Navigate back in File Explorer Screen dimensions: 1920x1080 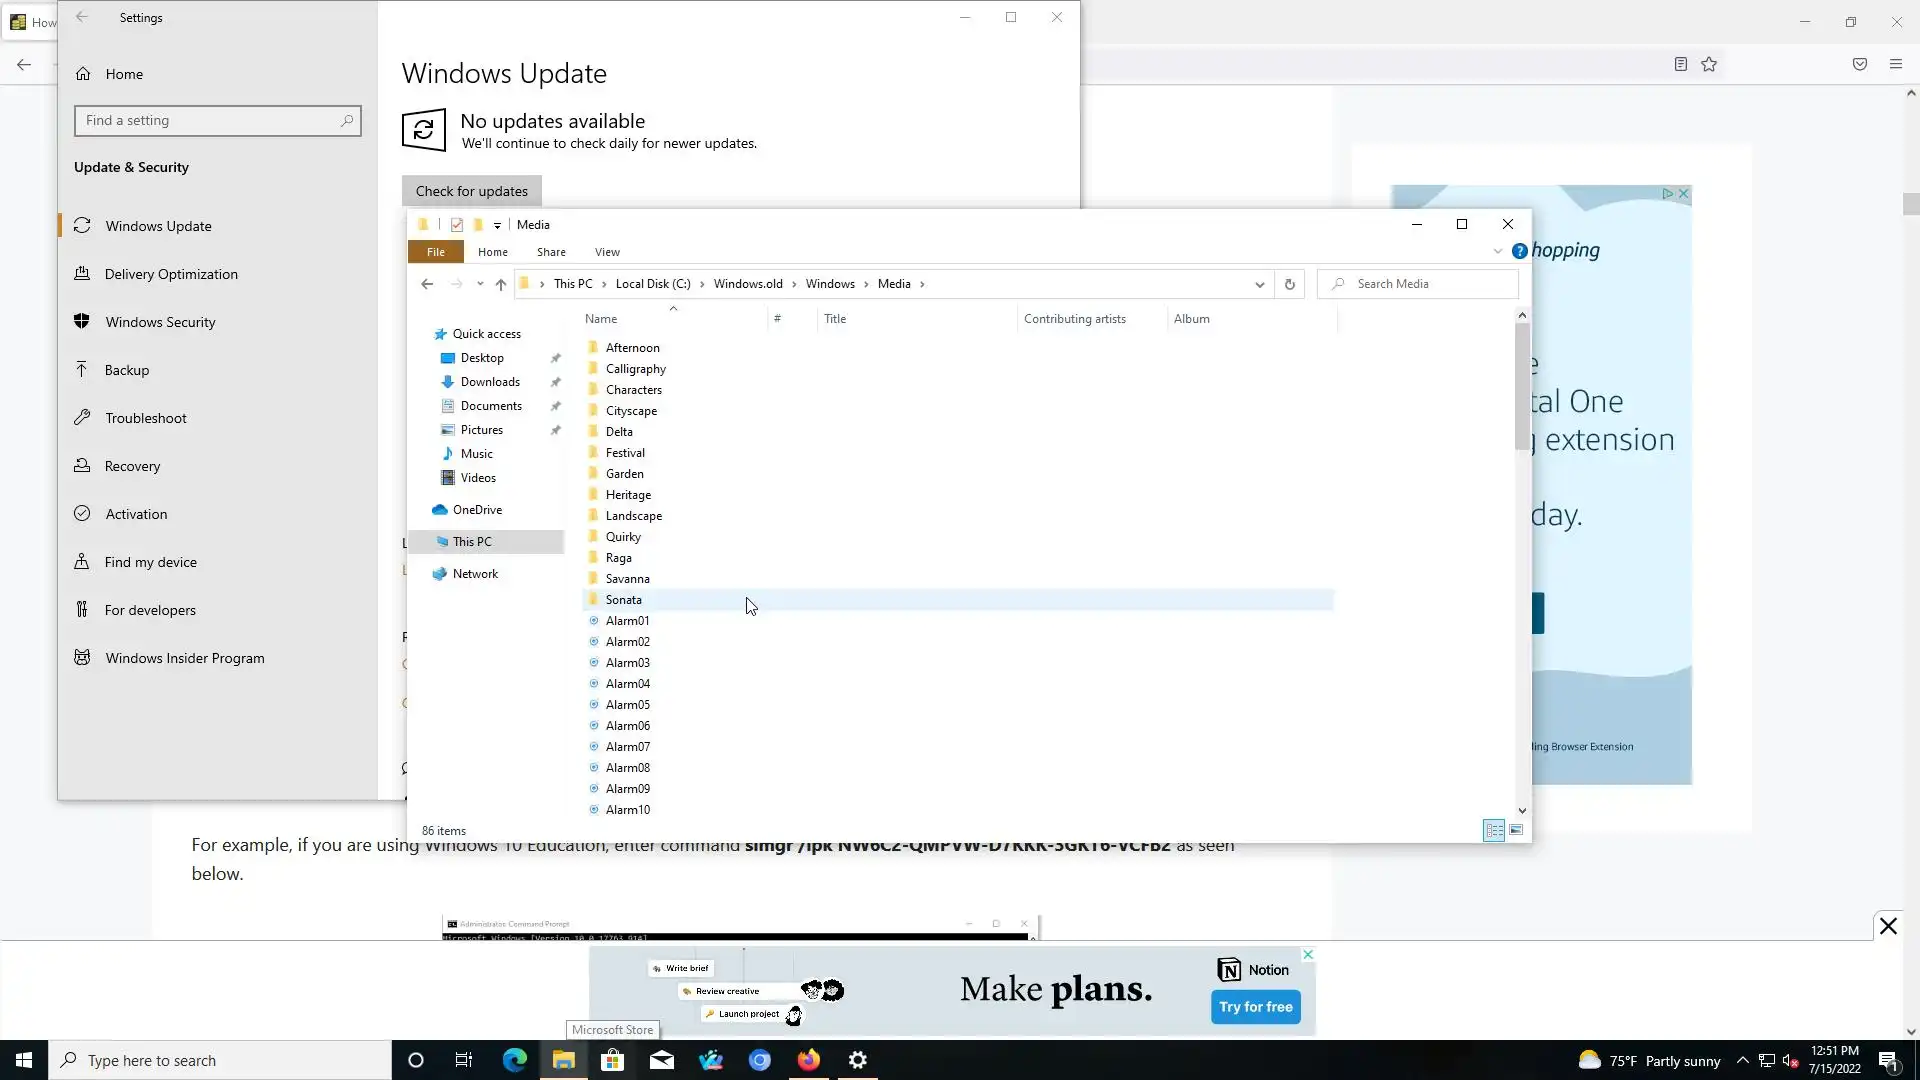tap(427, 284)
